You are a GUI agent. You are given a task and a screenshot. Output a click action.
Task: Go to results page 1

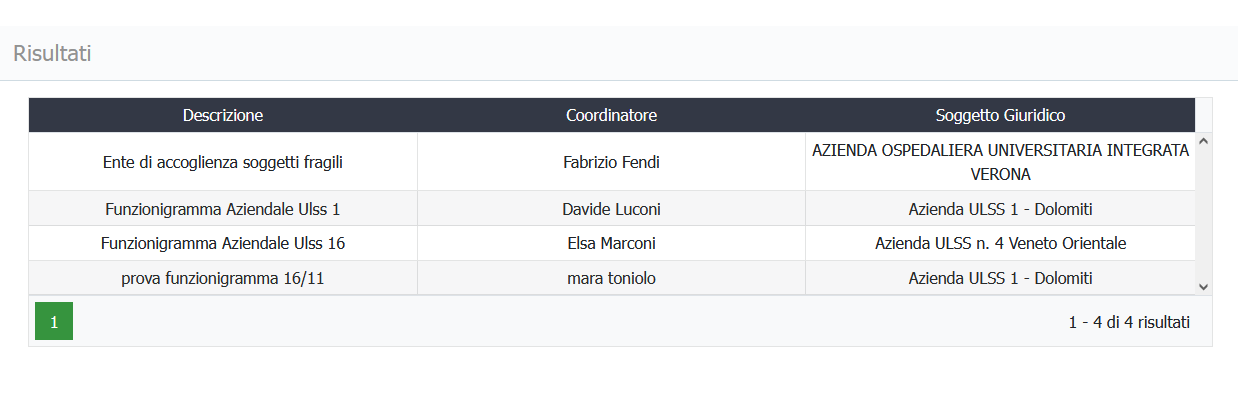click(x=54, y=321)
